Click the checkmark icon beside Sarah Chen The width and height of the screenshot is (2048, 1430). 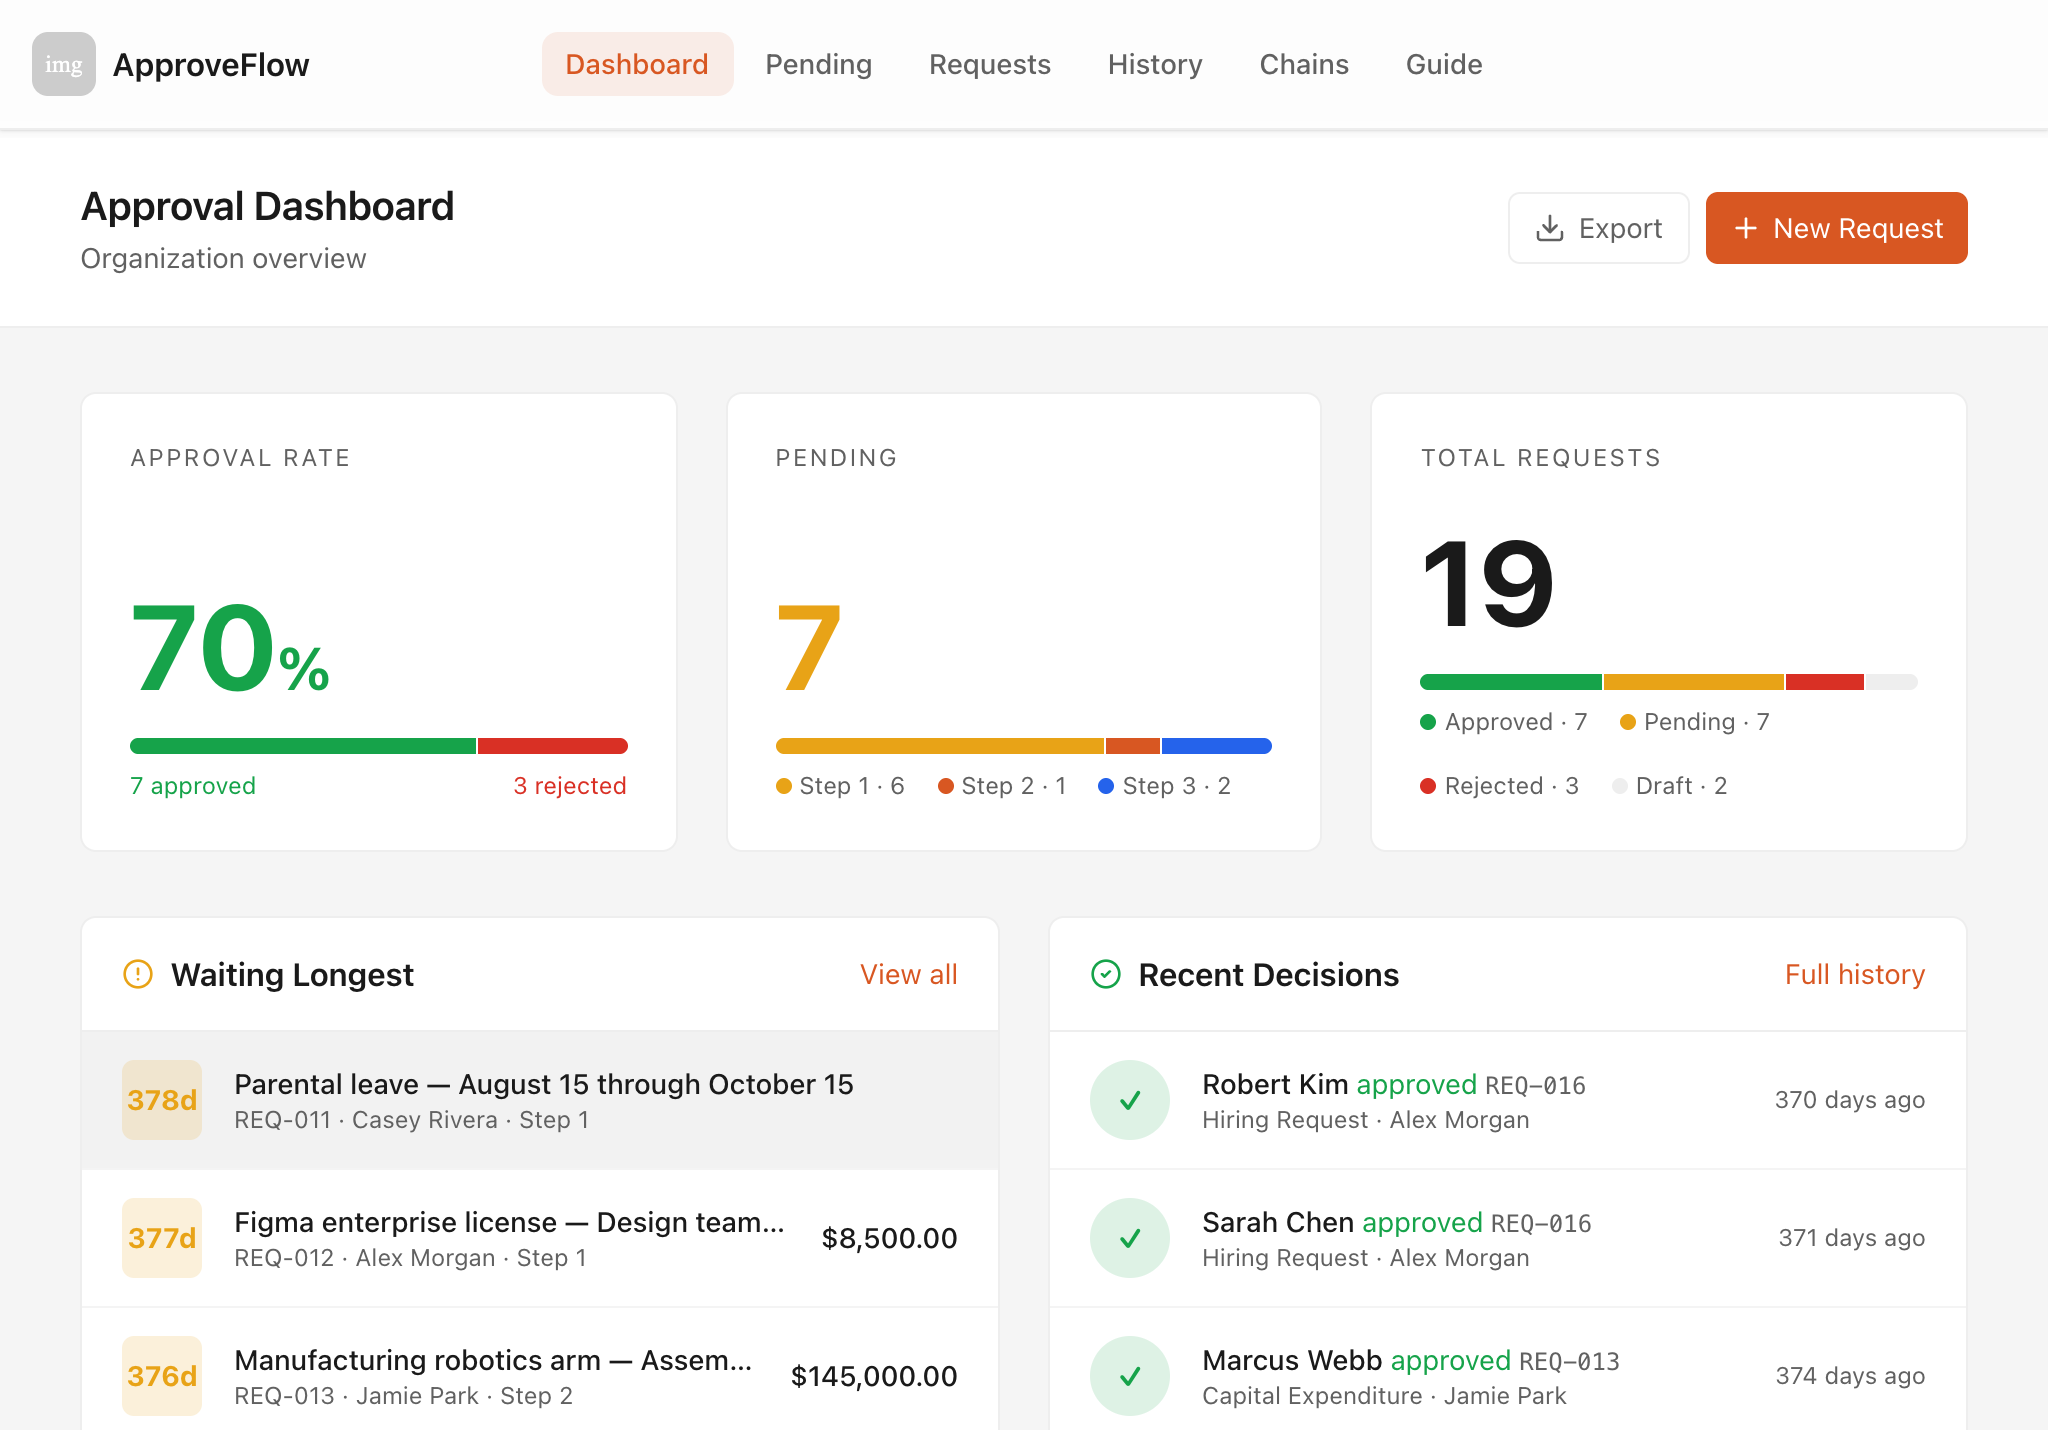[1130, 1238]
